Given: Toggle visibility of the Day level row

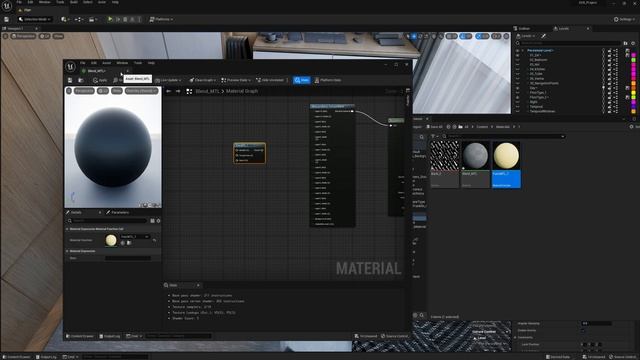Looking at the screenshot, I should point(518,88).
